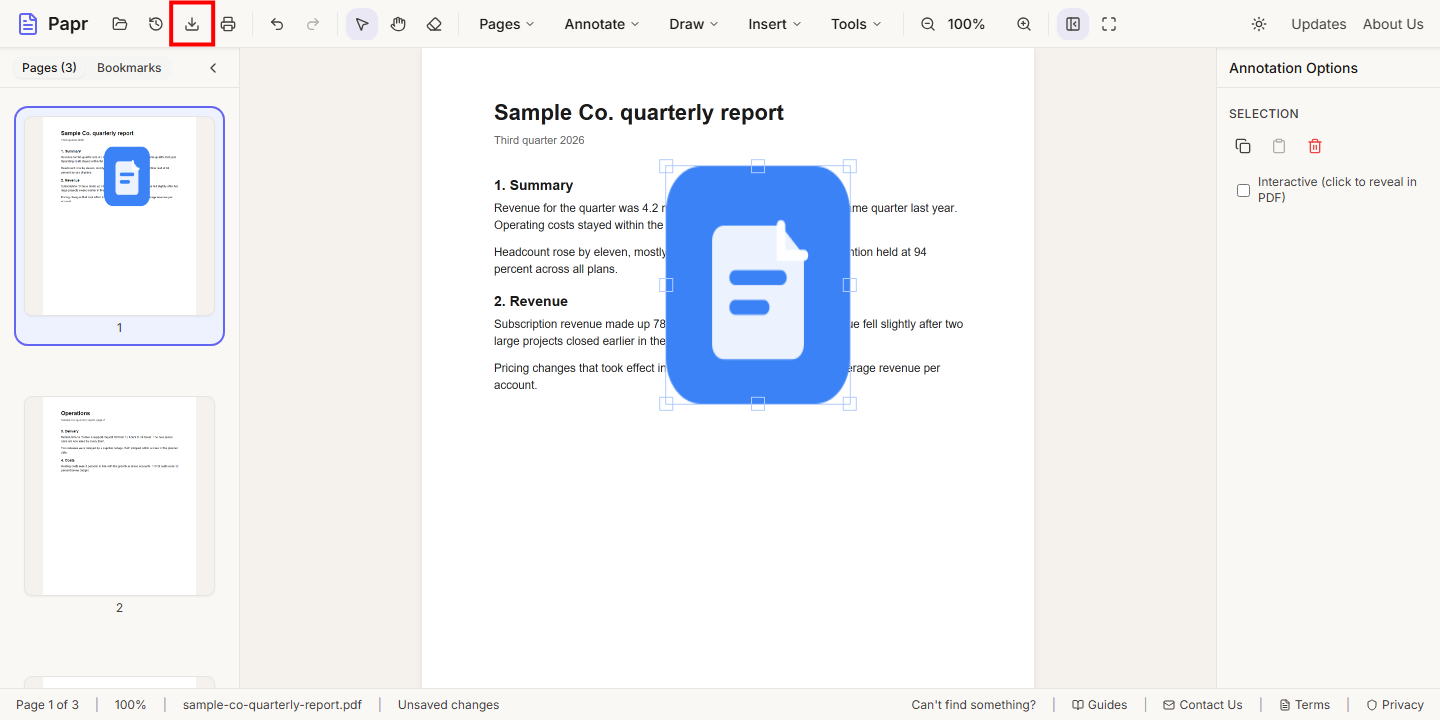Select the pointer selection tool
The width and height of the screenshot is (1440, 720).
(x=362, y=24)
